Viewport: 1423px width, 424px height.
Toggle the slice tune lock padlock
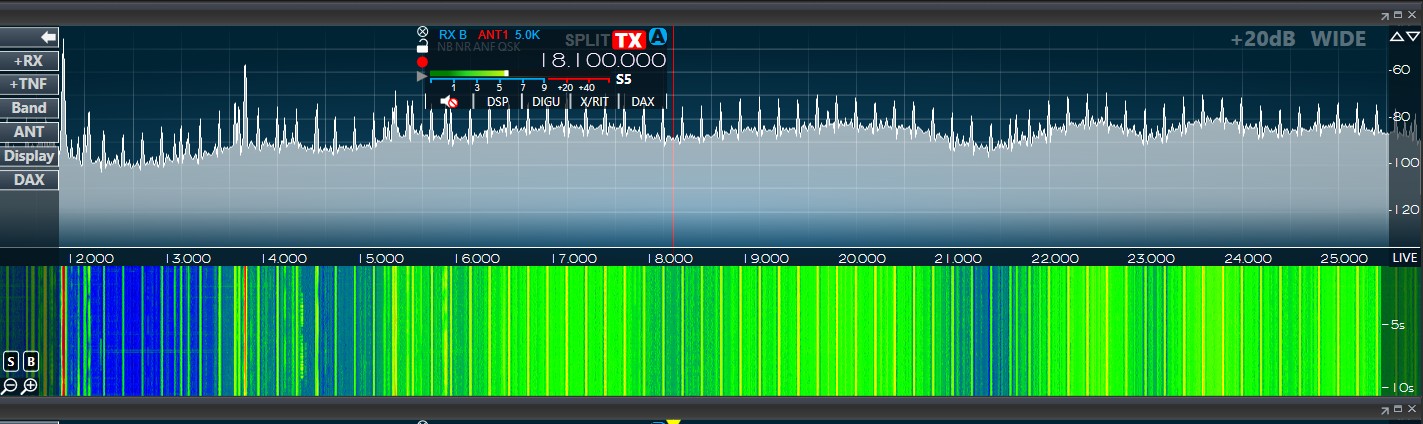(x=422, y=46)
